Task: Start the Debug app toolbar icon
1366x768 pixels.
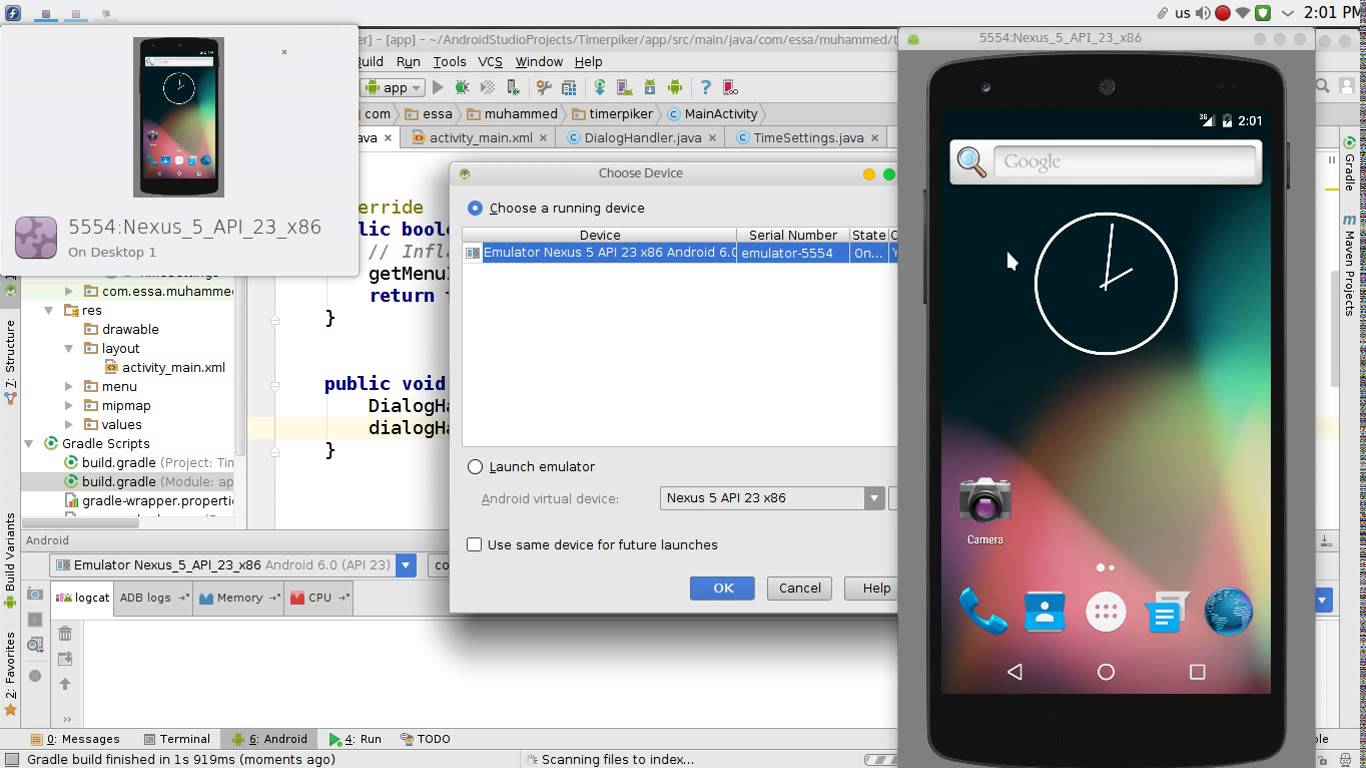Action: [x=463, y=87]
